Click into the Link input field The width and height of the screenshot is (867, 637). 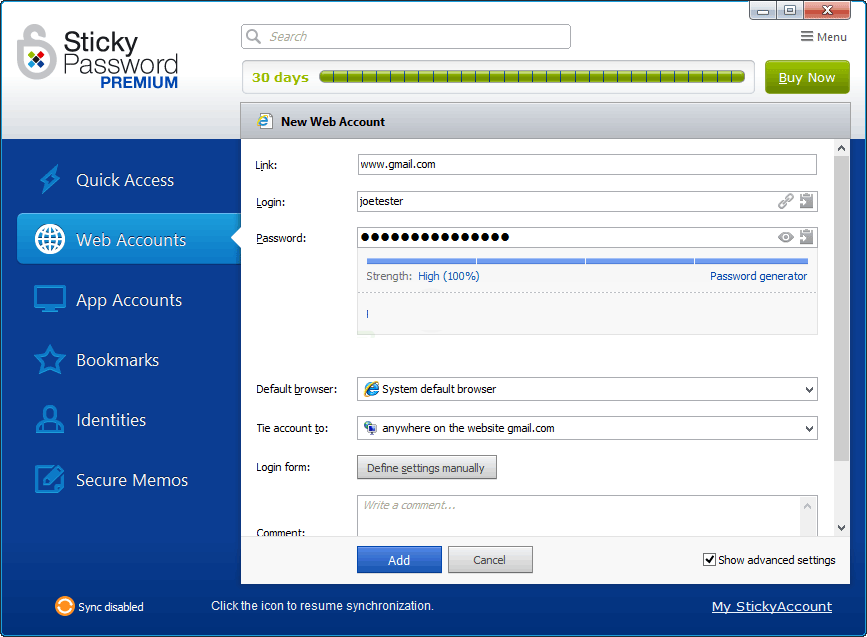coord(586,164)
